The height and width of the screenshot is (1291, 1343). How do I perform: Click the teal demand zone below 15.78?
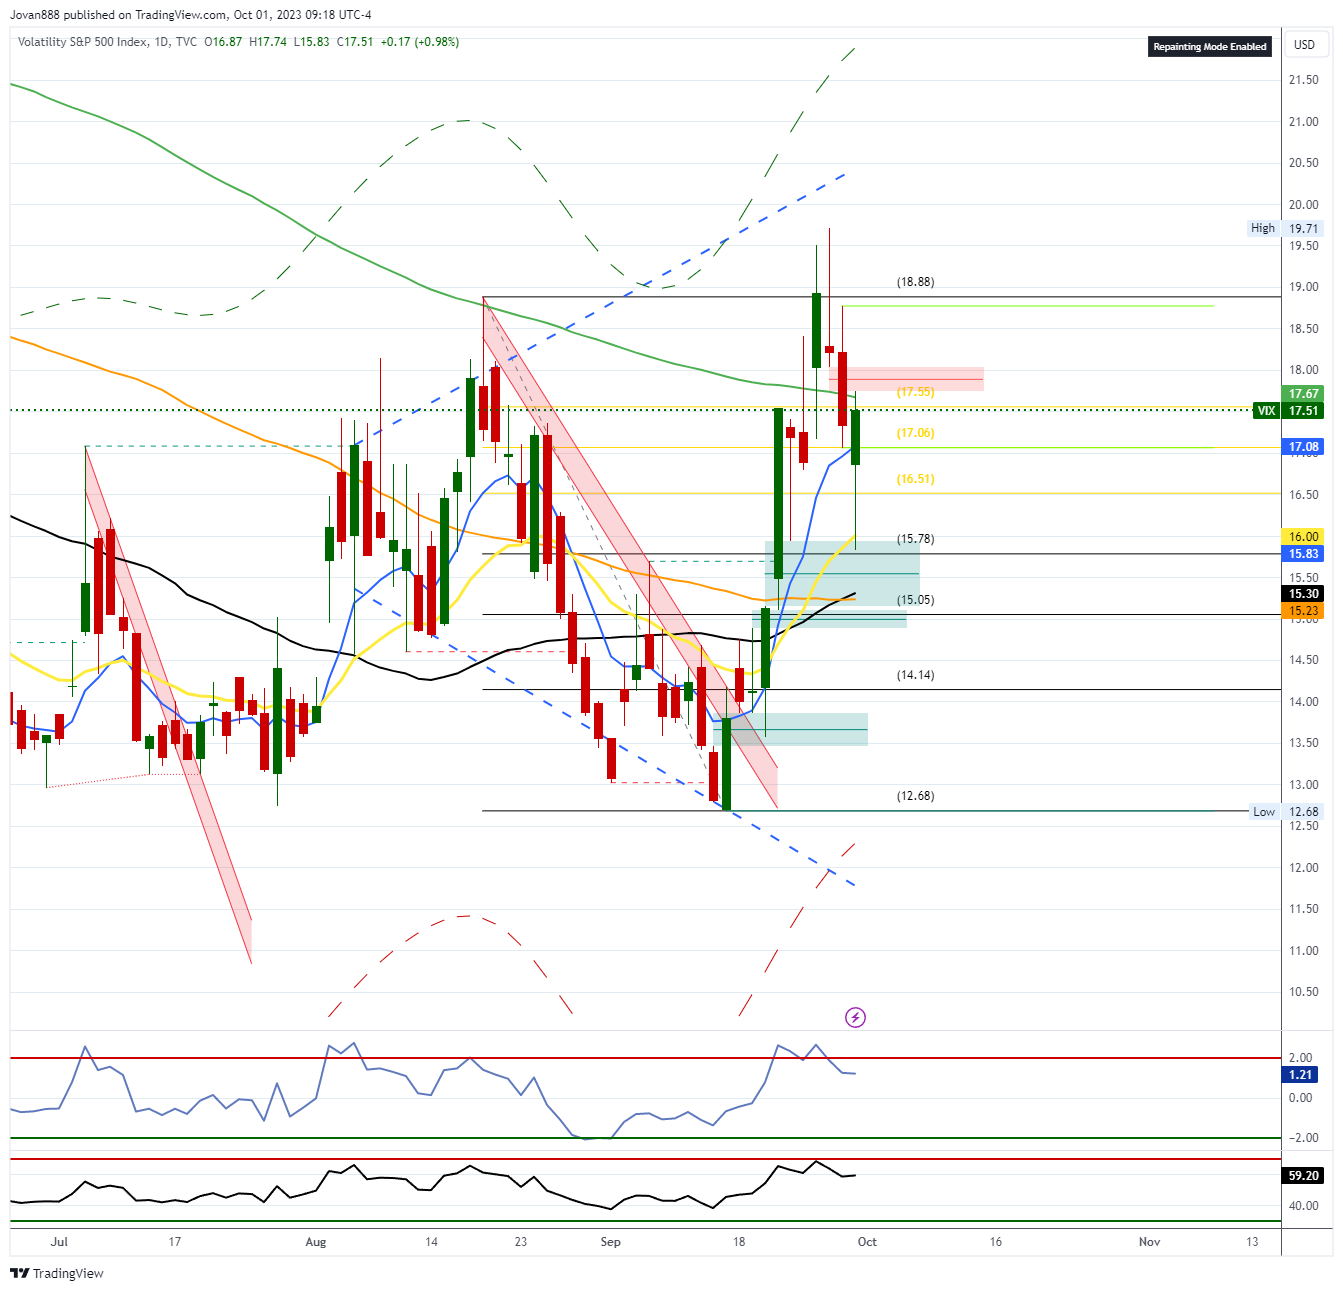[842, 573]
